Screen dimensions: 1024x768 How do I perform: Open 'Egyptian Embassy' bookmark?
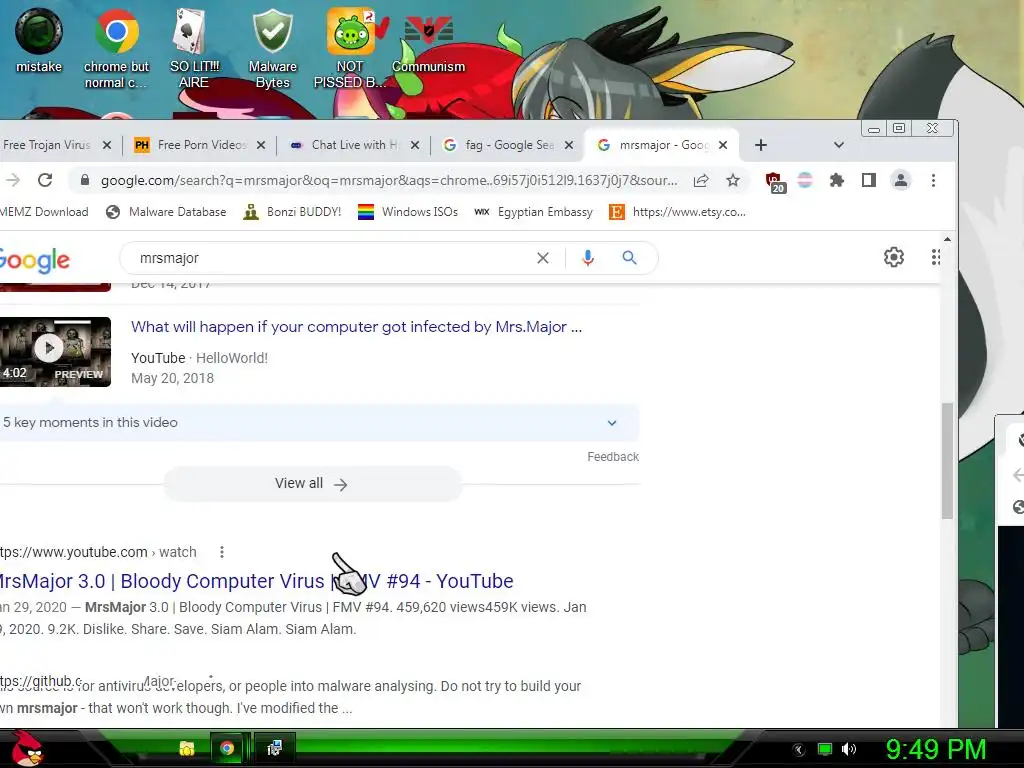click(534, 212)
